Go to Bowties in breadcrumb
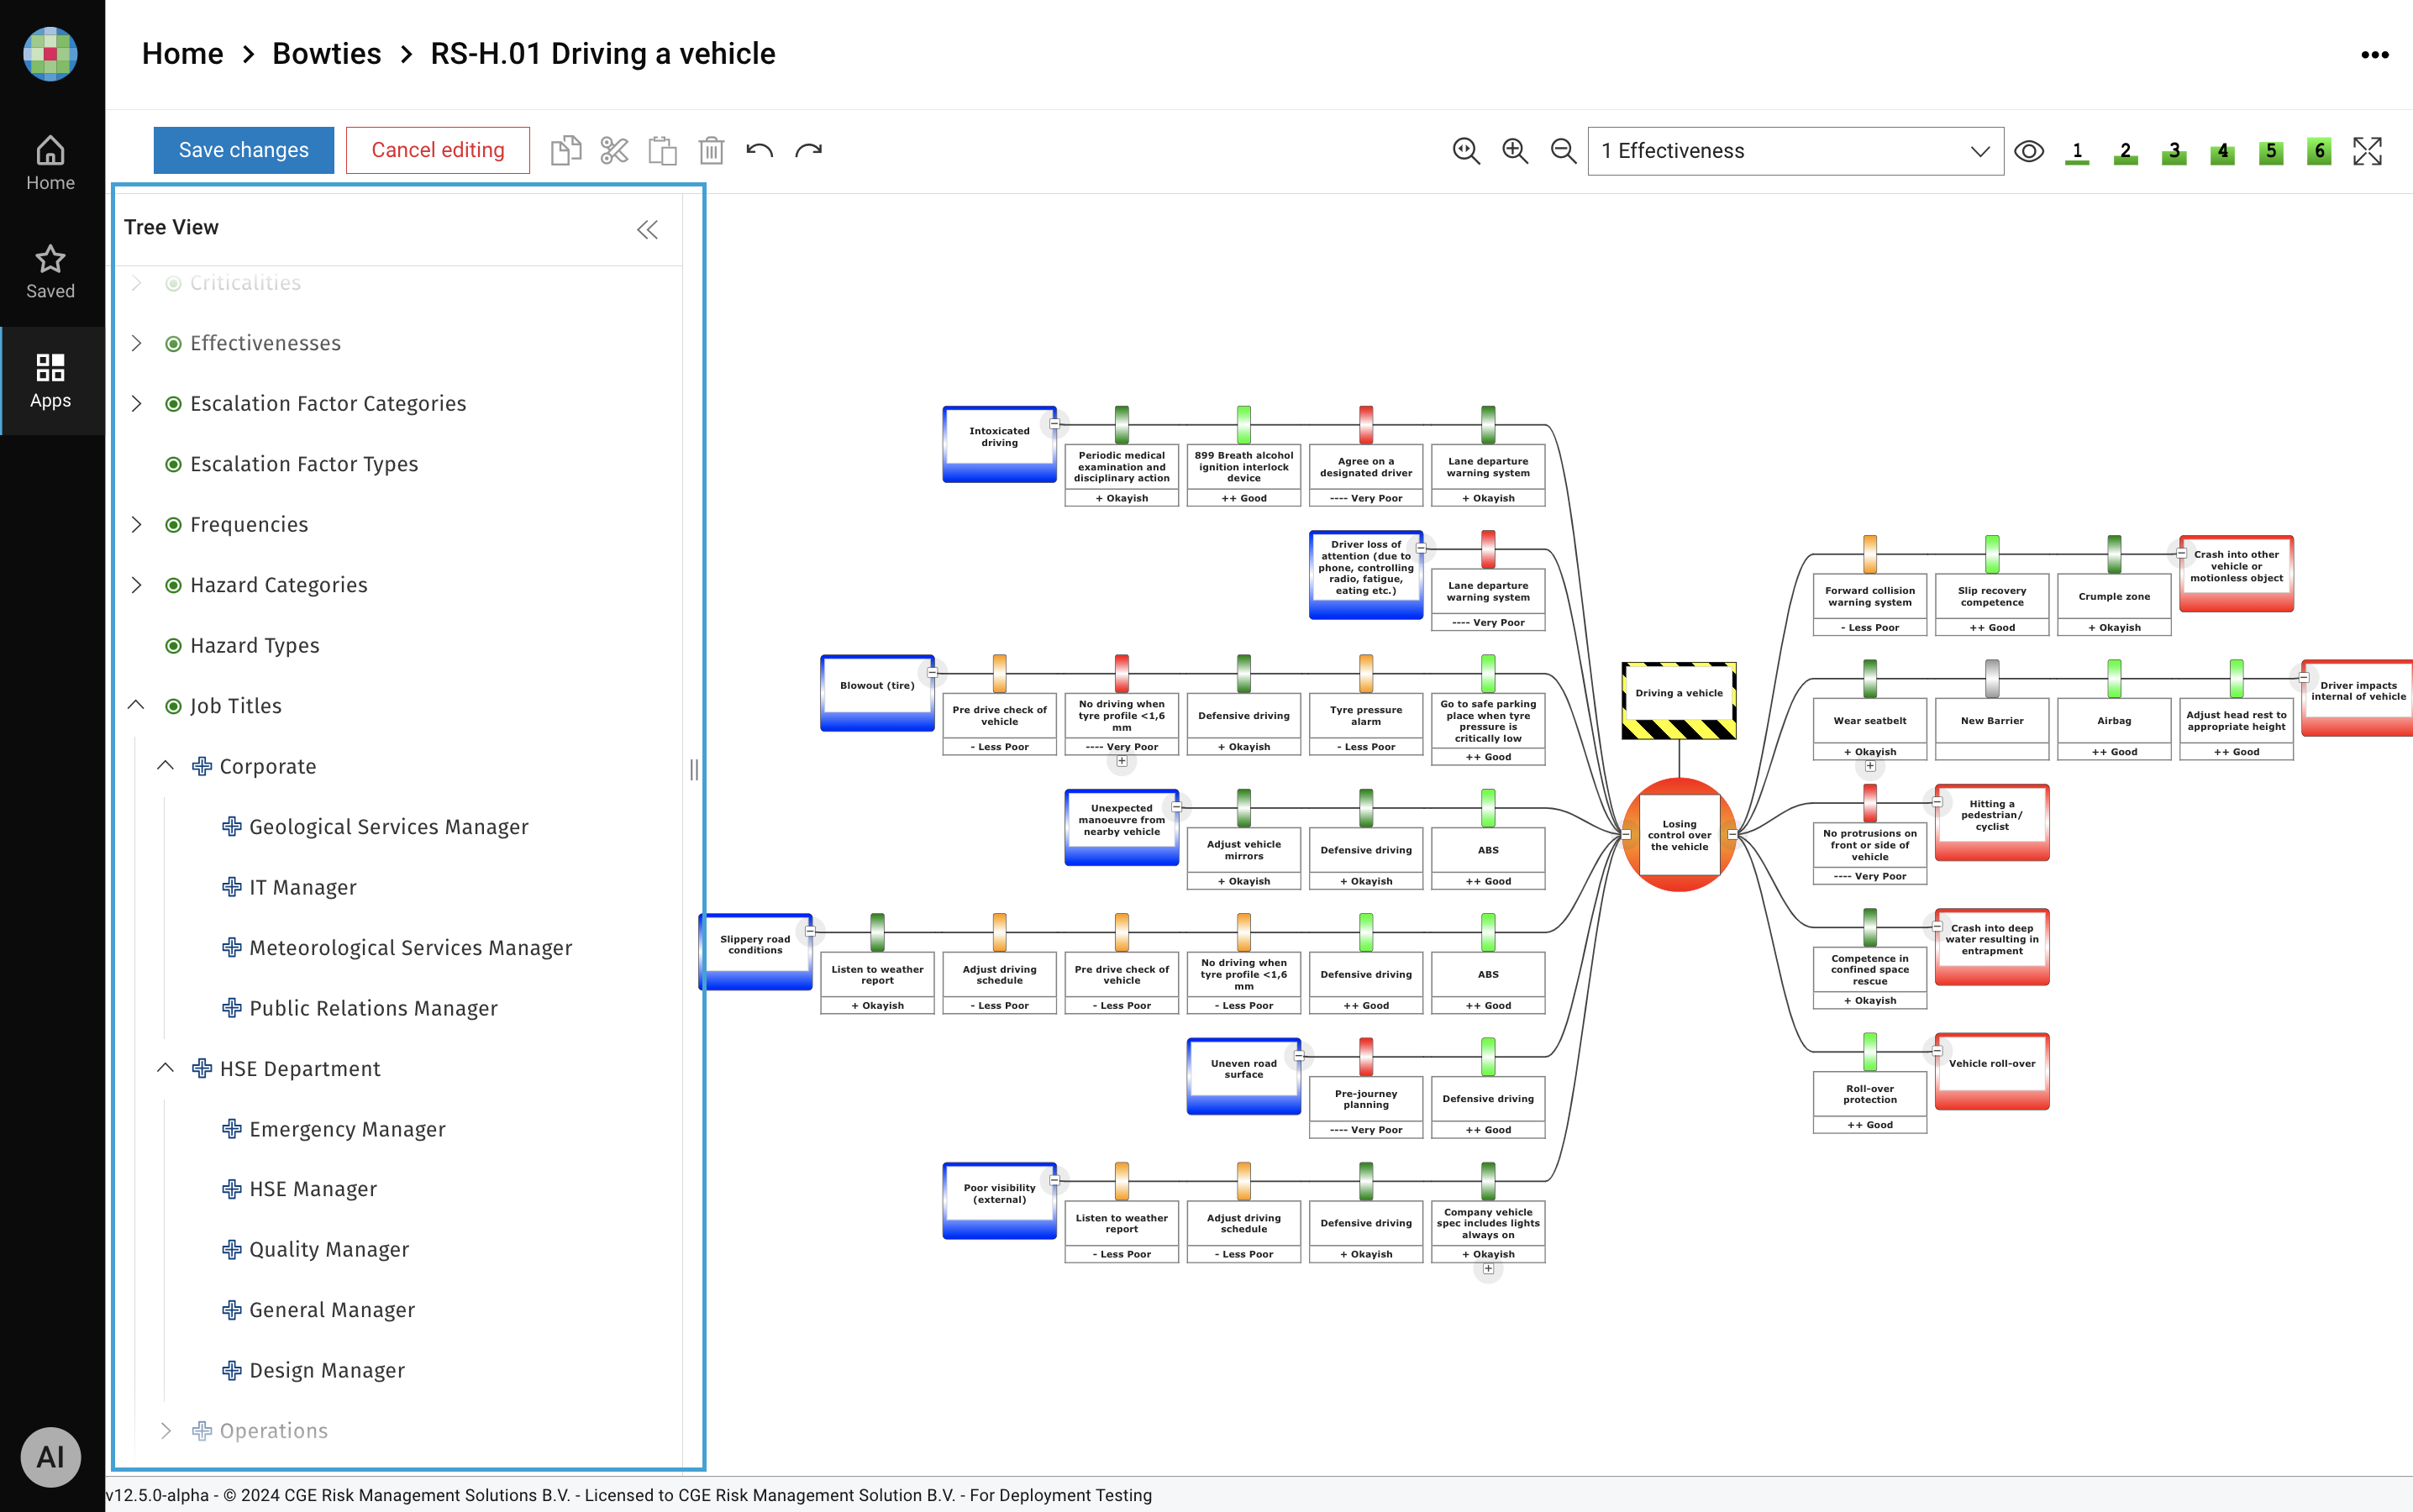The image size is (2413, 1512). point(326,54)
